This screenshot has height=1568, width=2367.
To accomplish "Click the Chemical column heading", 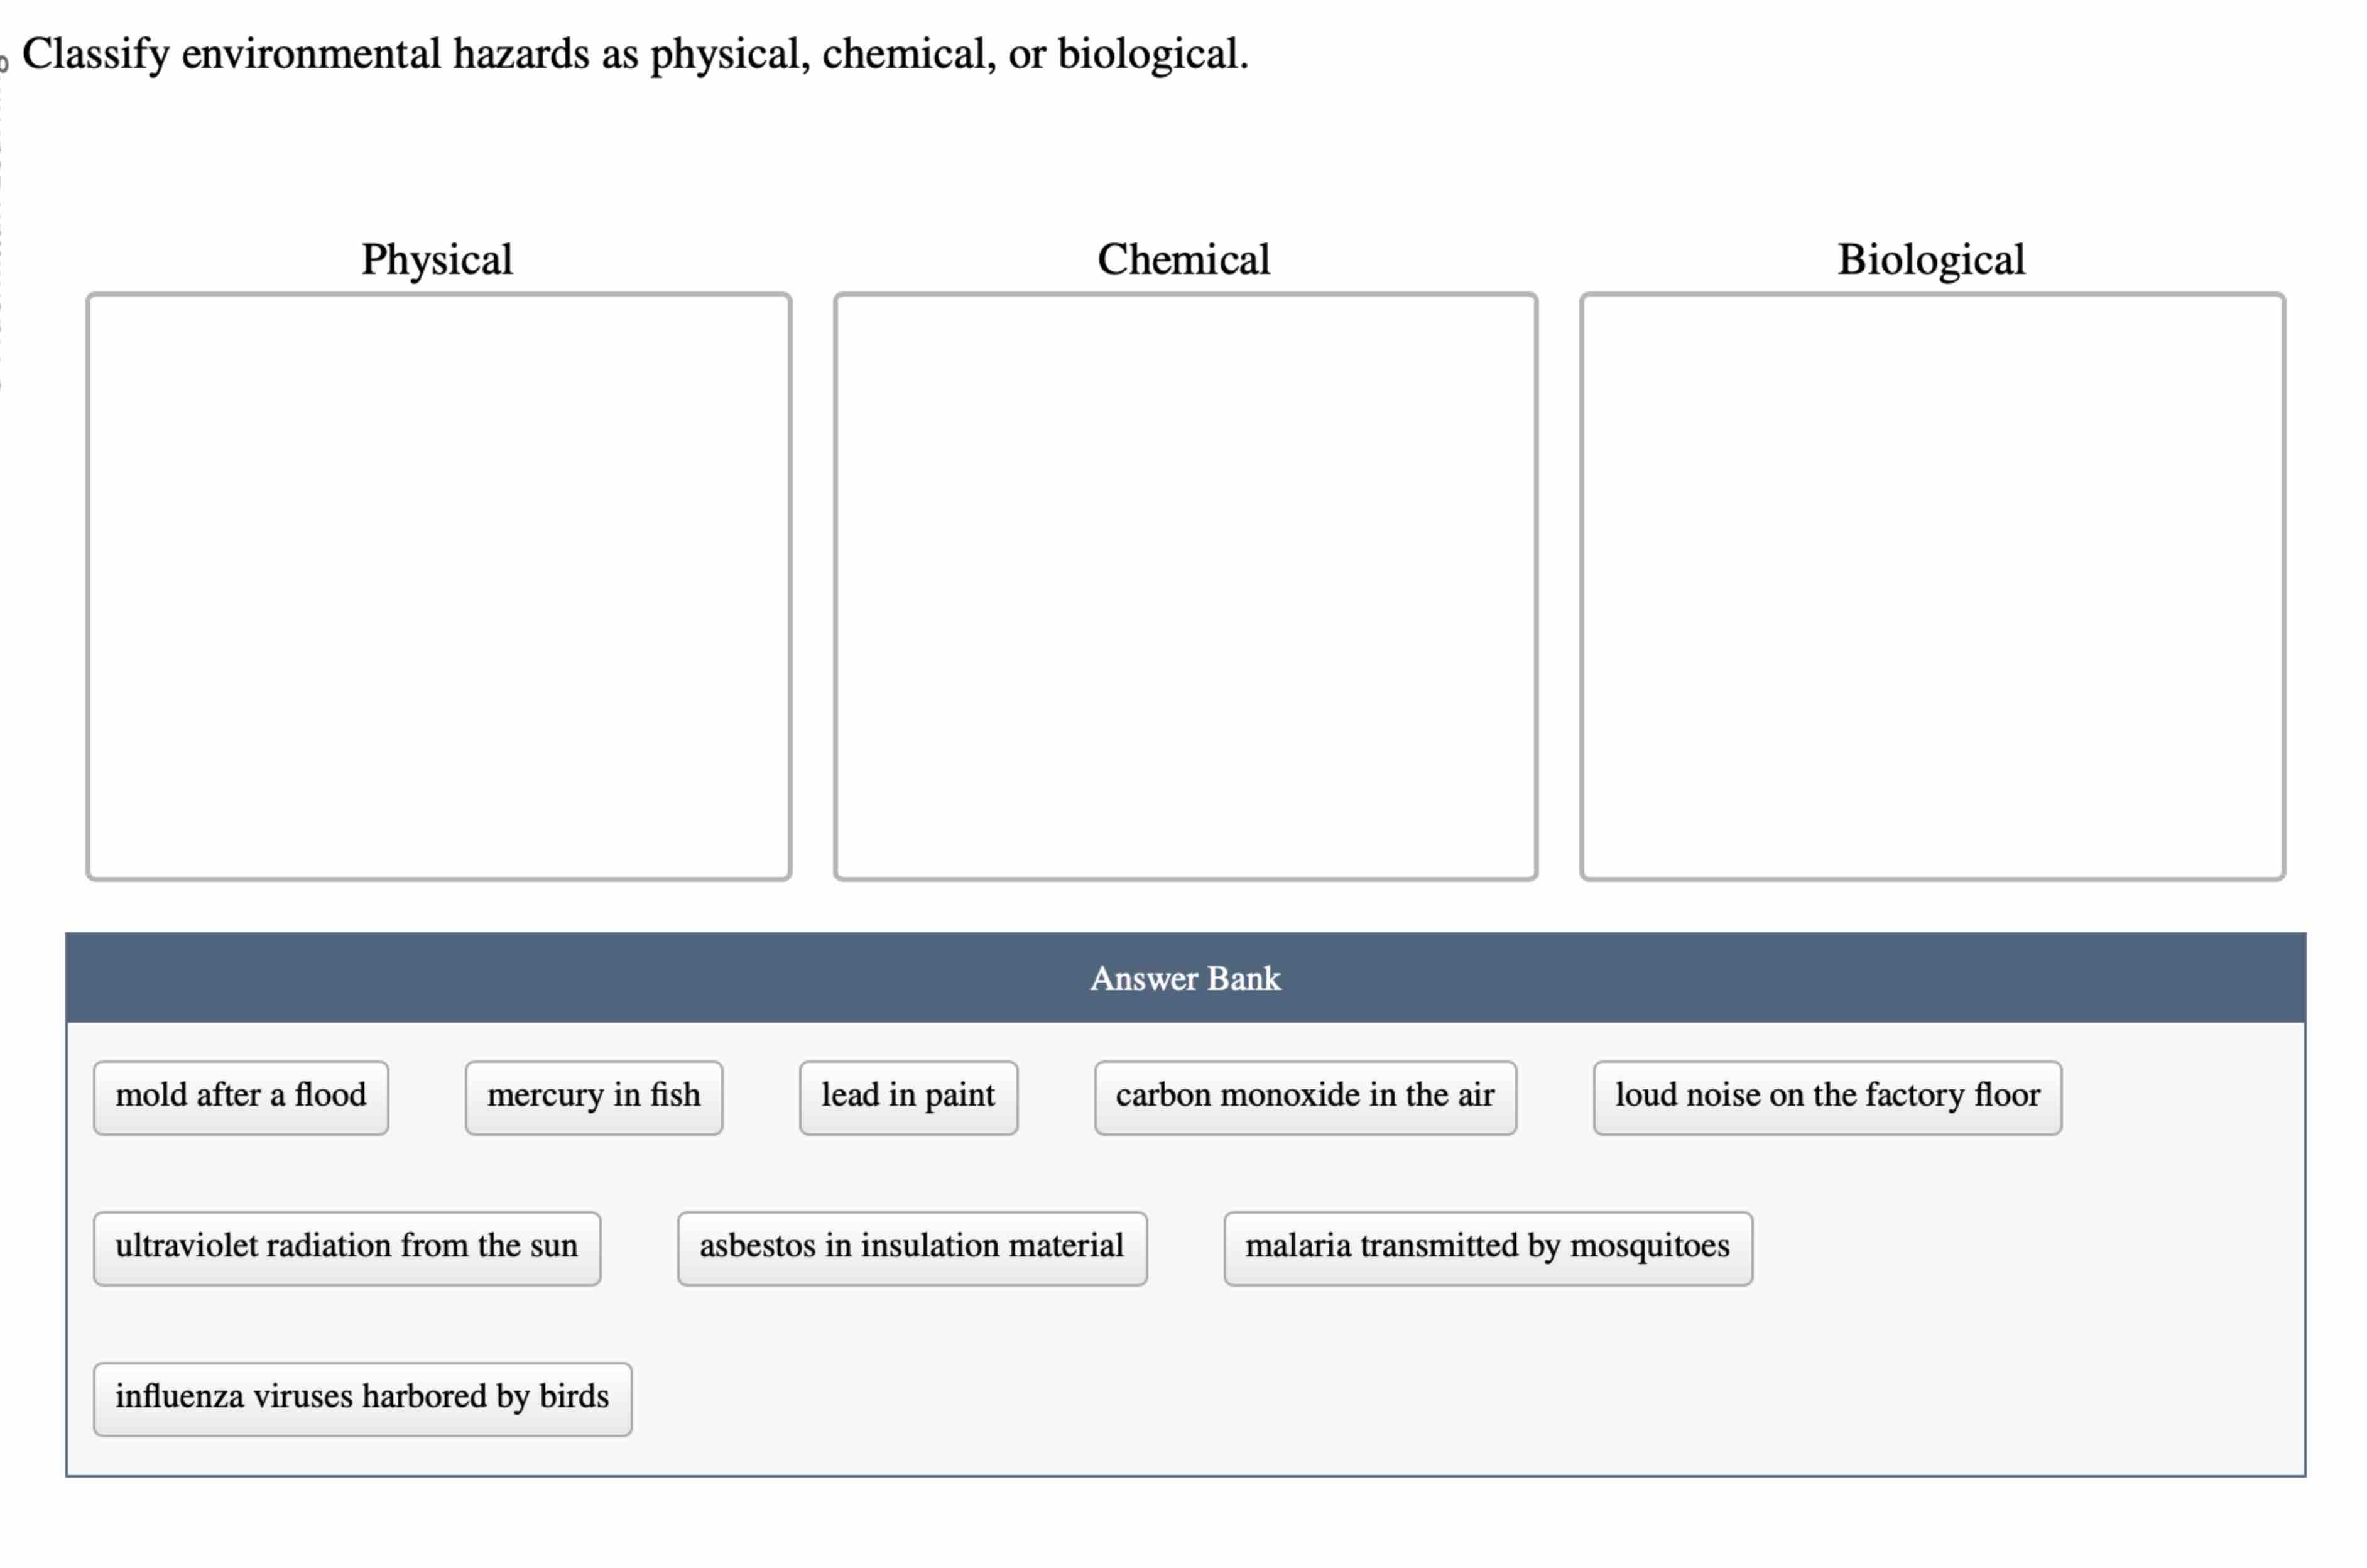I will 1184,259.
